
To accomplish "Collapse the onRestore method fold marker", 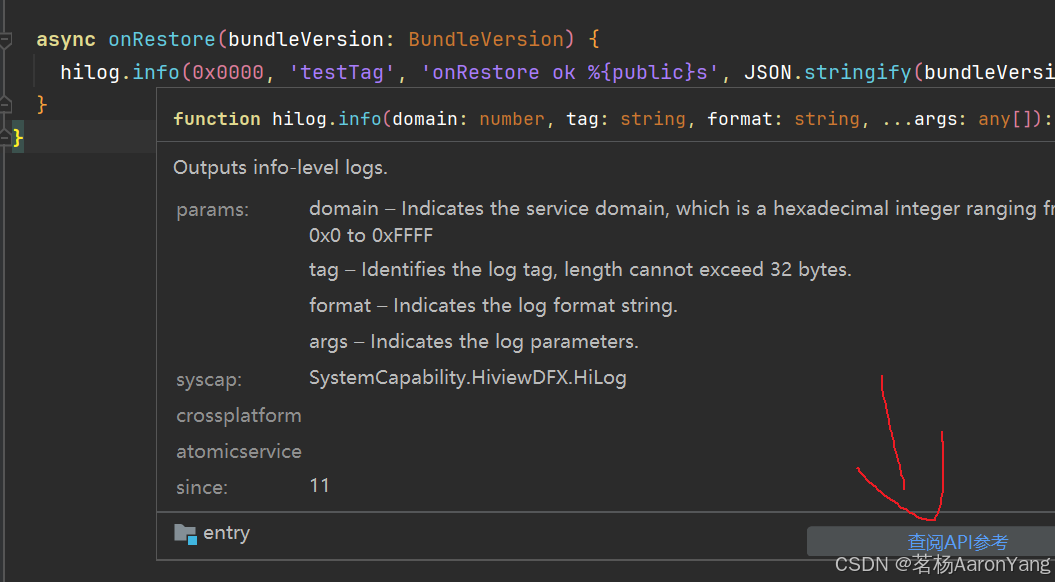I will pyautogui.click(x=5, y=40).
